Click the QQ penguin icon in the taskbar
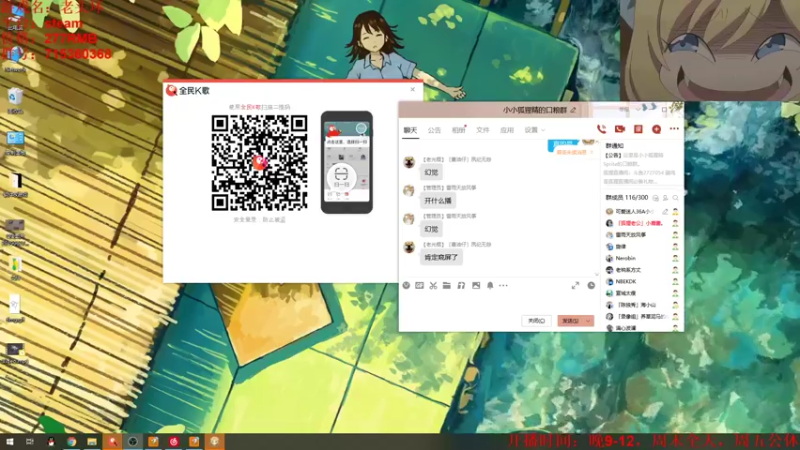This screenshot has width=800, height=450. pyautogui.click(x=51, y=442)
